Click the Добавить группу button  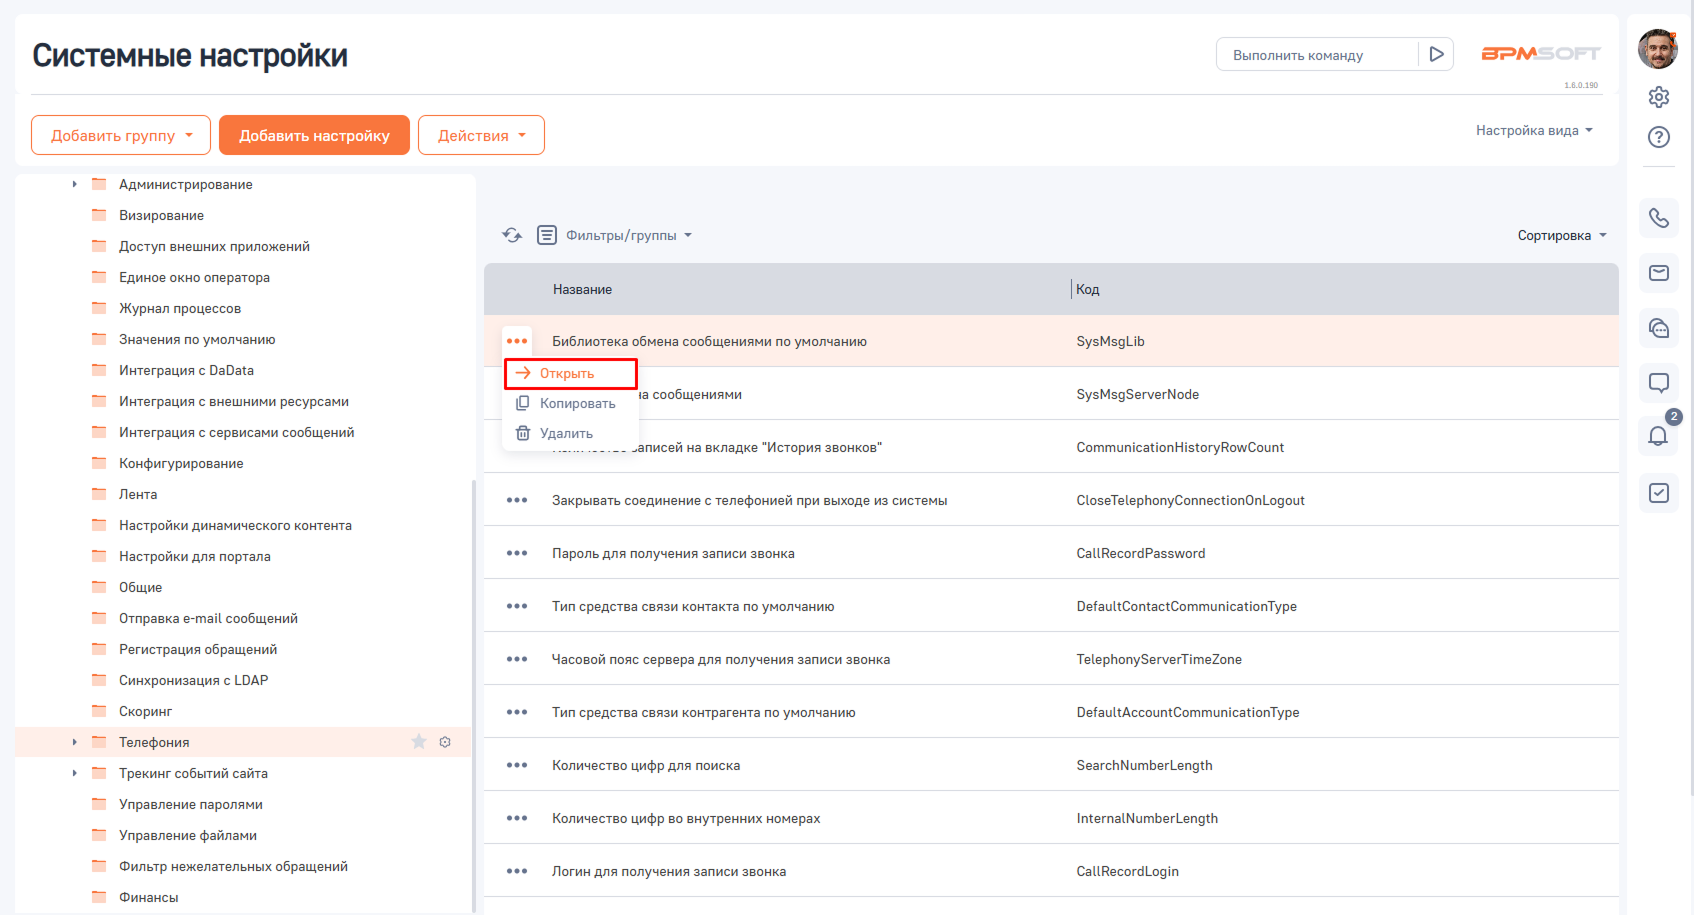(121, 136)
